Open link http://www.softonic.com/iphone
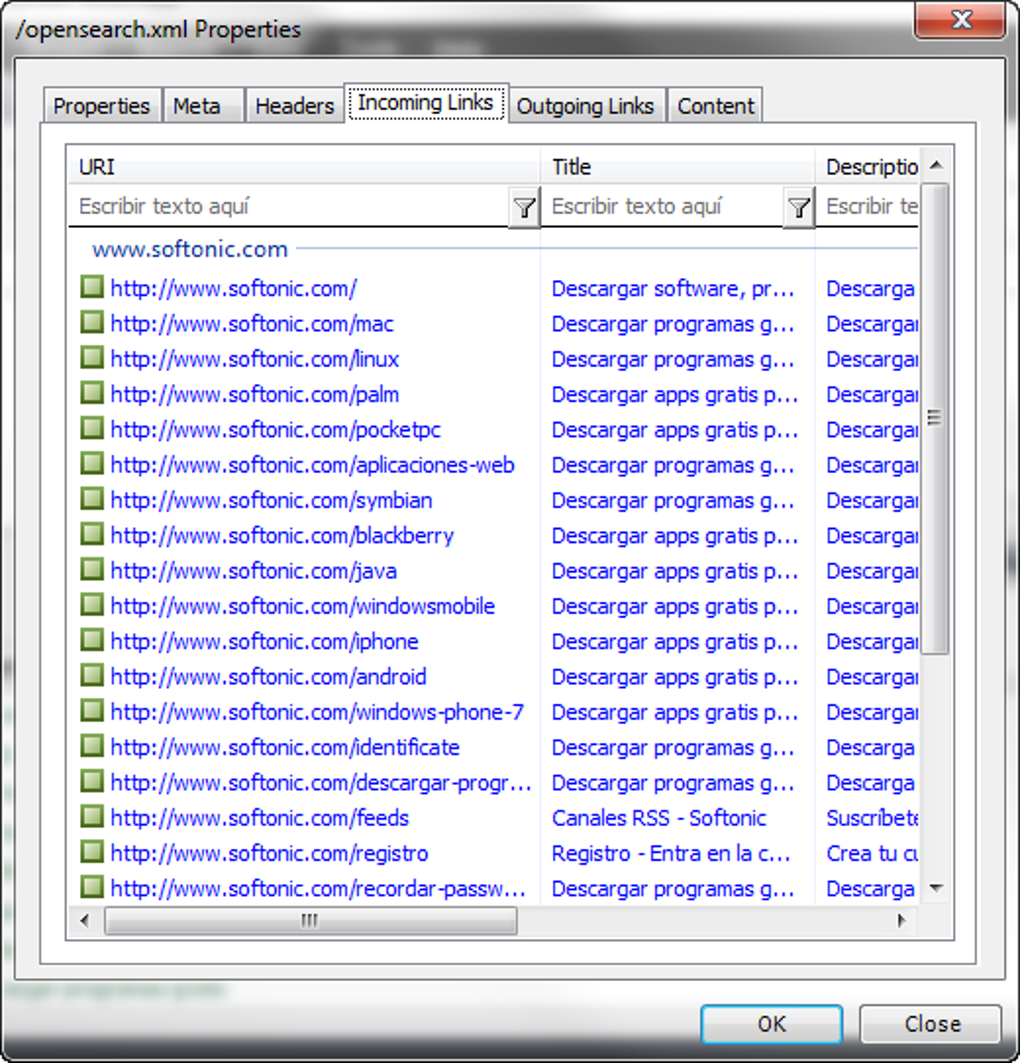 point(264,641)
